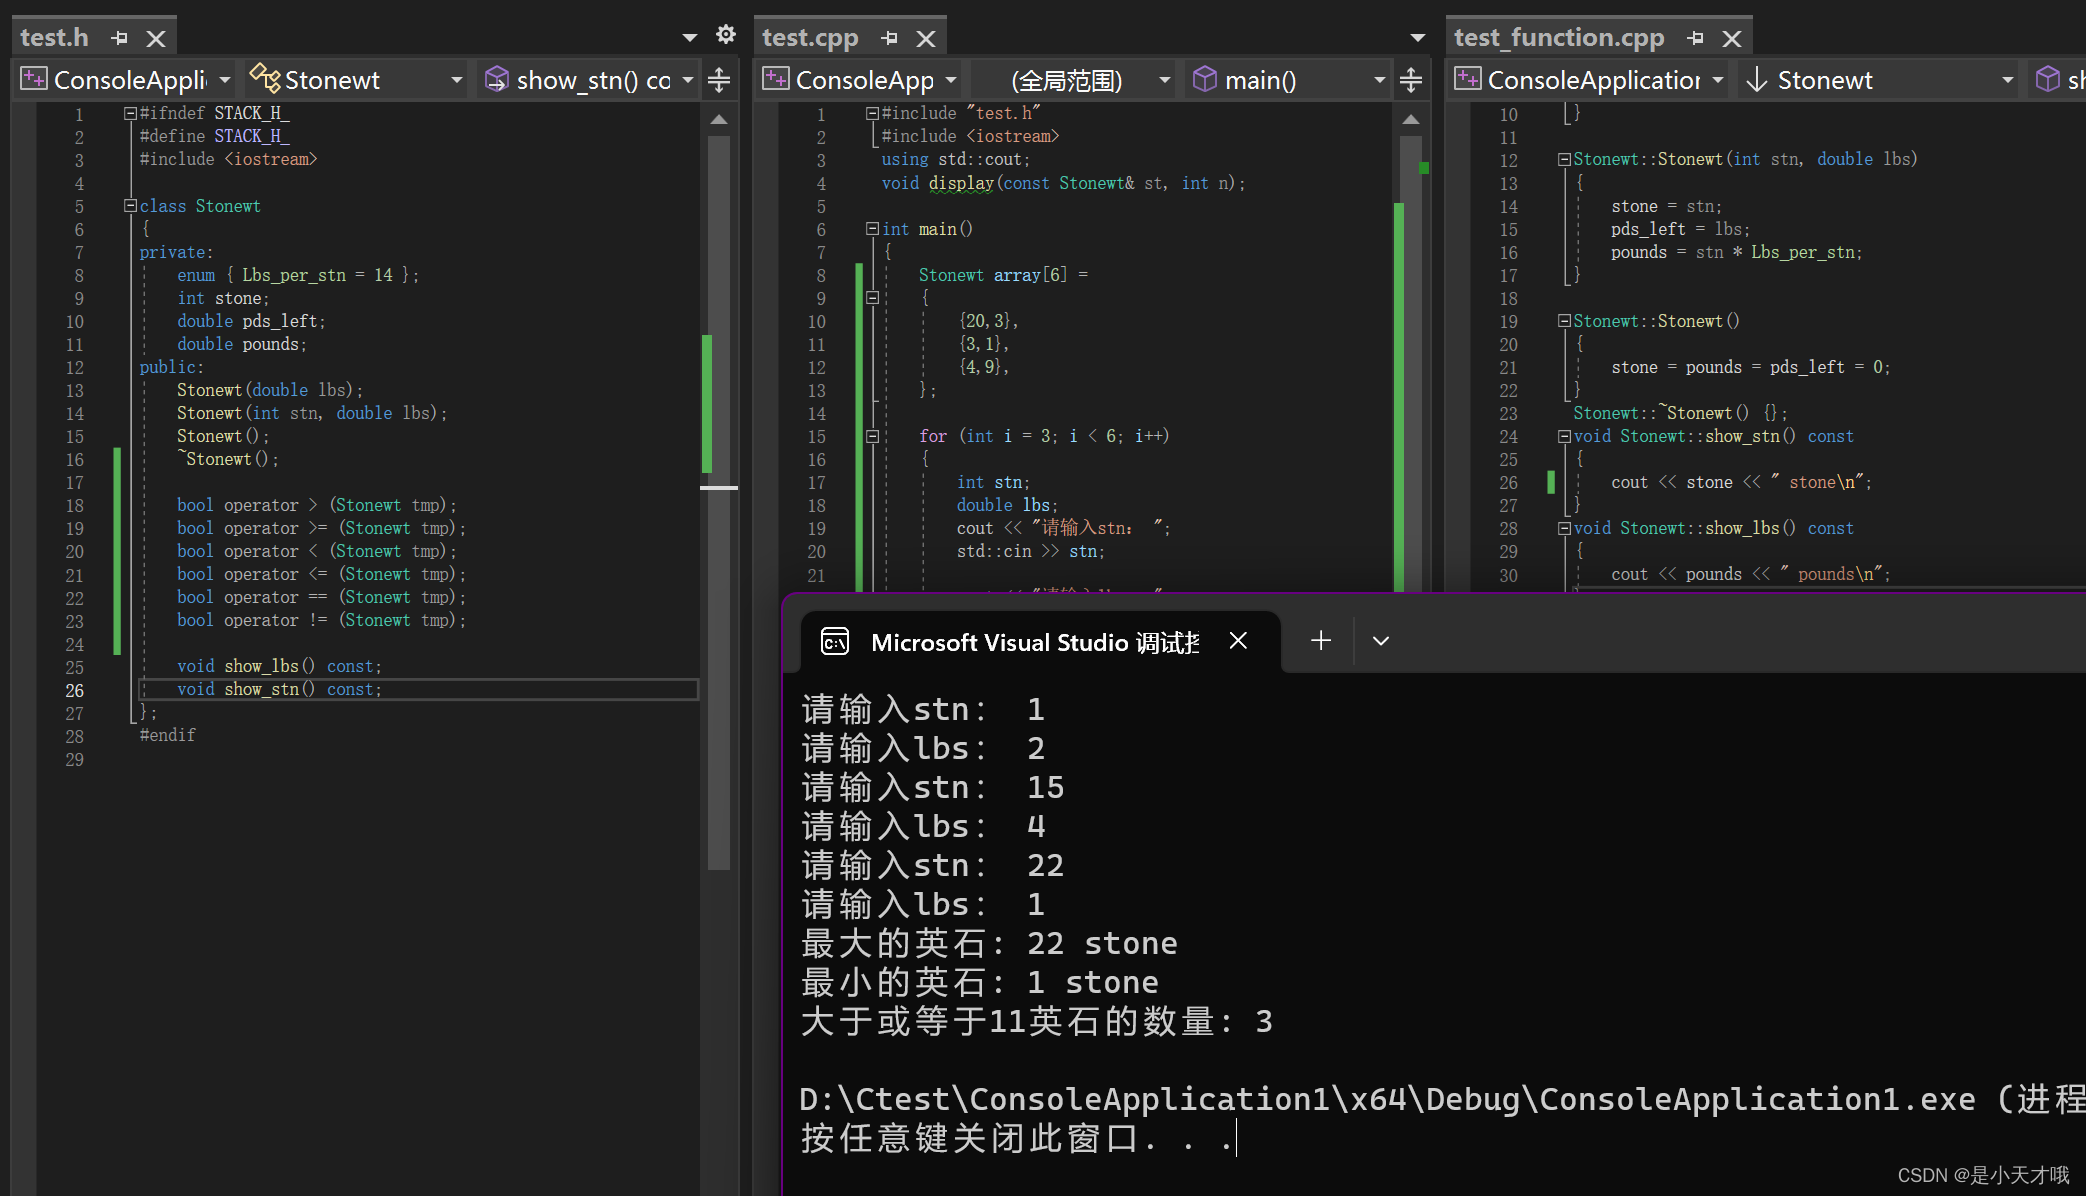2086x1196 pixels.
Task: Click 'Stonewt array[6] =' in test.cpp
Action: (x=1003, y=275)
